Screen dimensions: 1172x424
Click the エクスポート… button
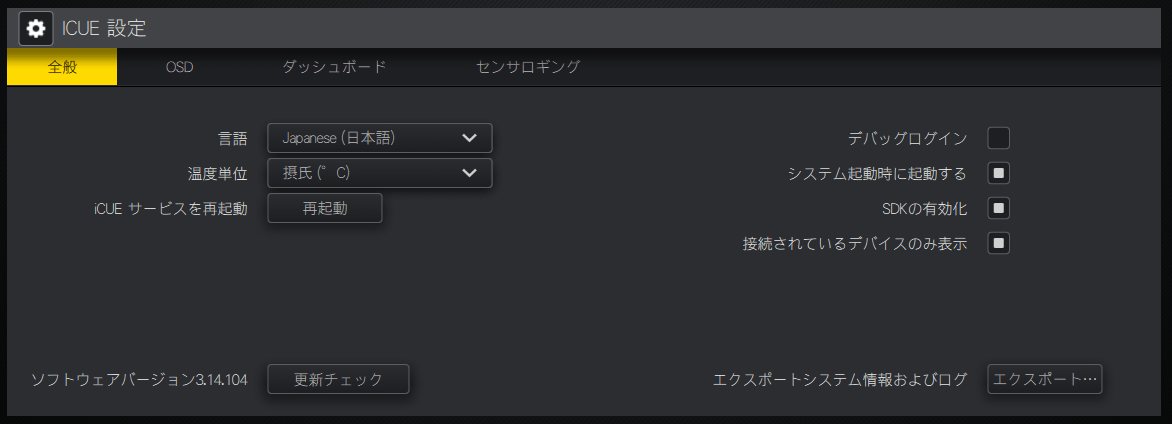[x=1044, y=380]
